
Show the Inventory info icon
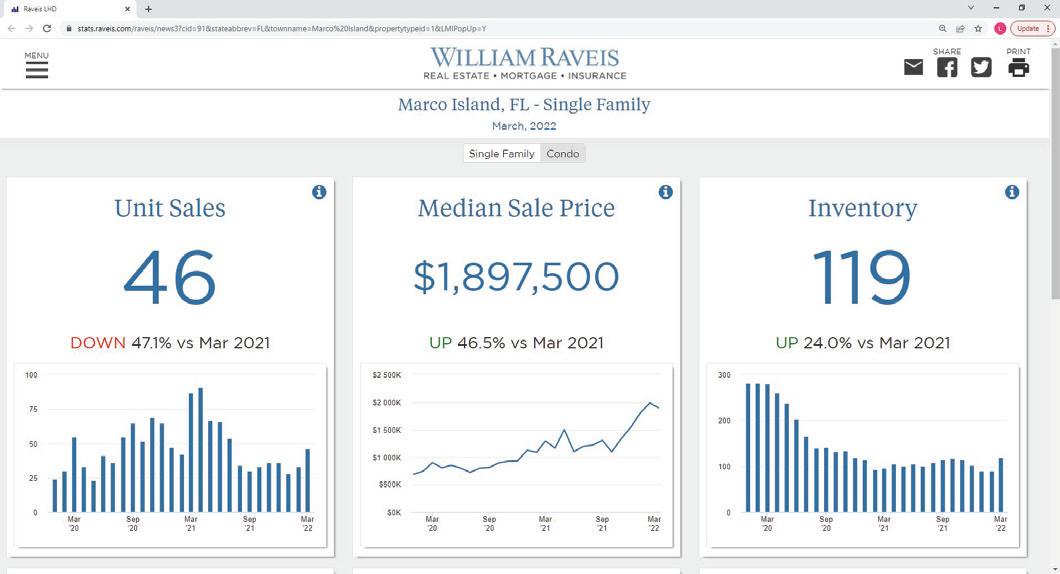(1012, 192)
